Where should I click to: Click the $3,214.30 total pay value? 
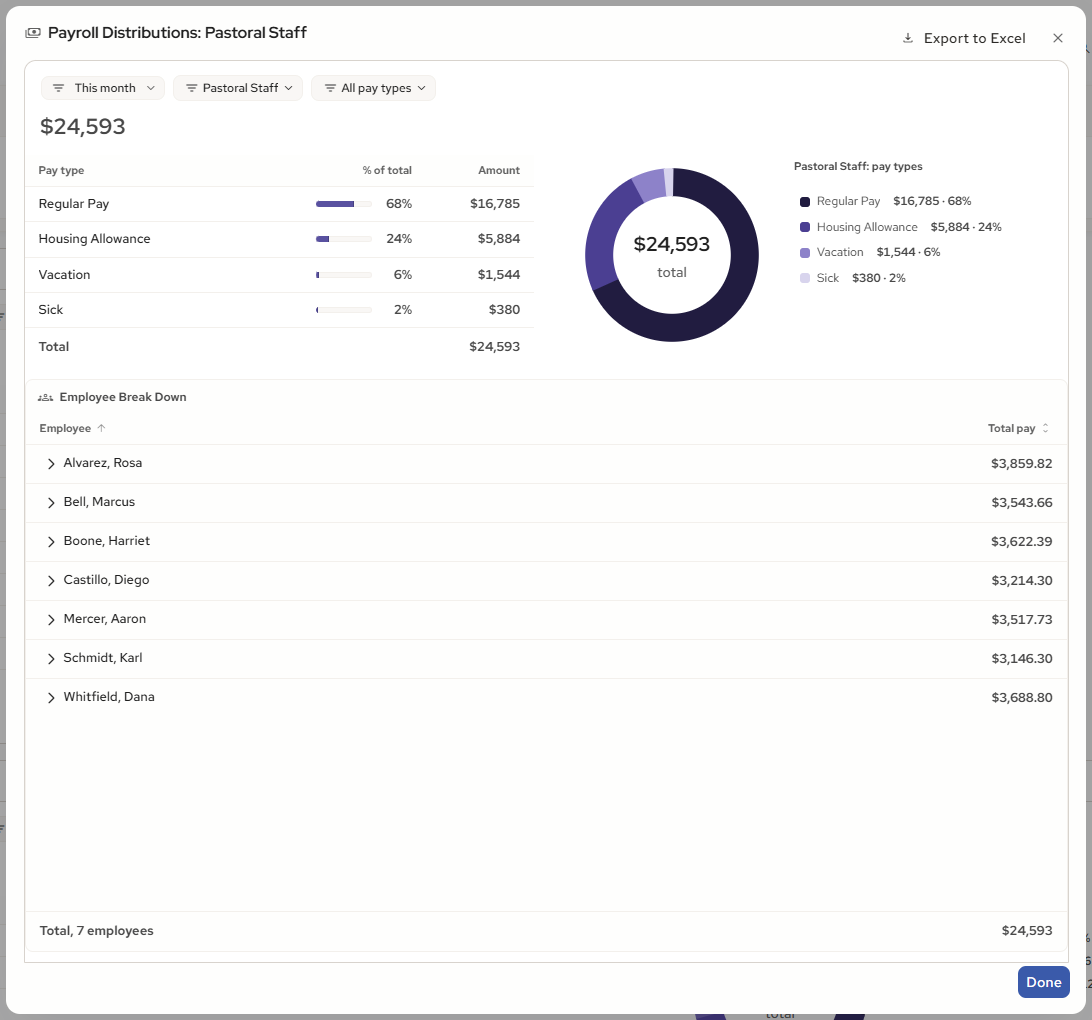[x=1022, y=581]
